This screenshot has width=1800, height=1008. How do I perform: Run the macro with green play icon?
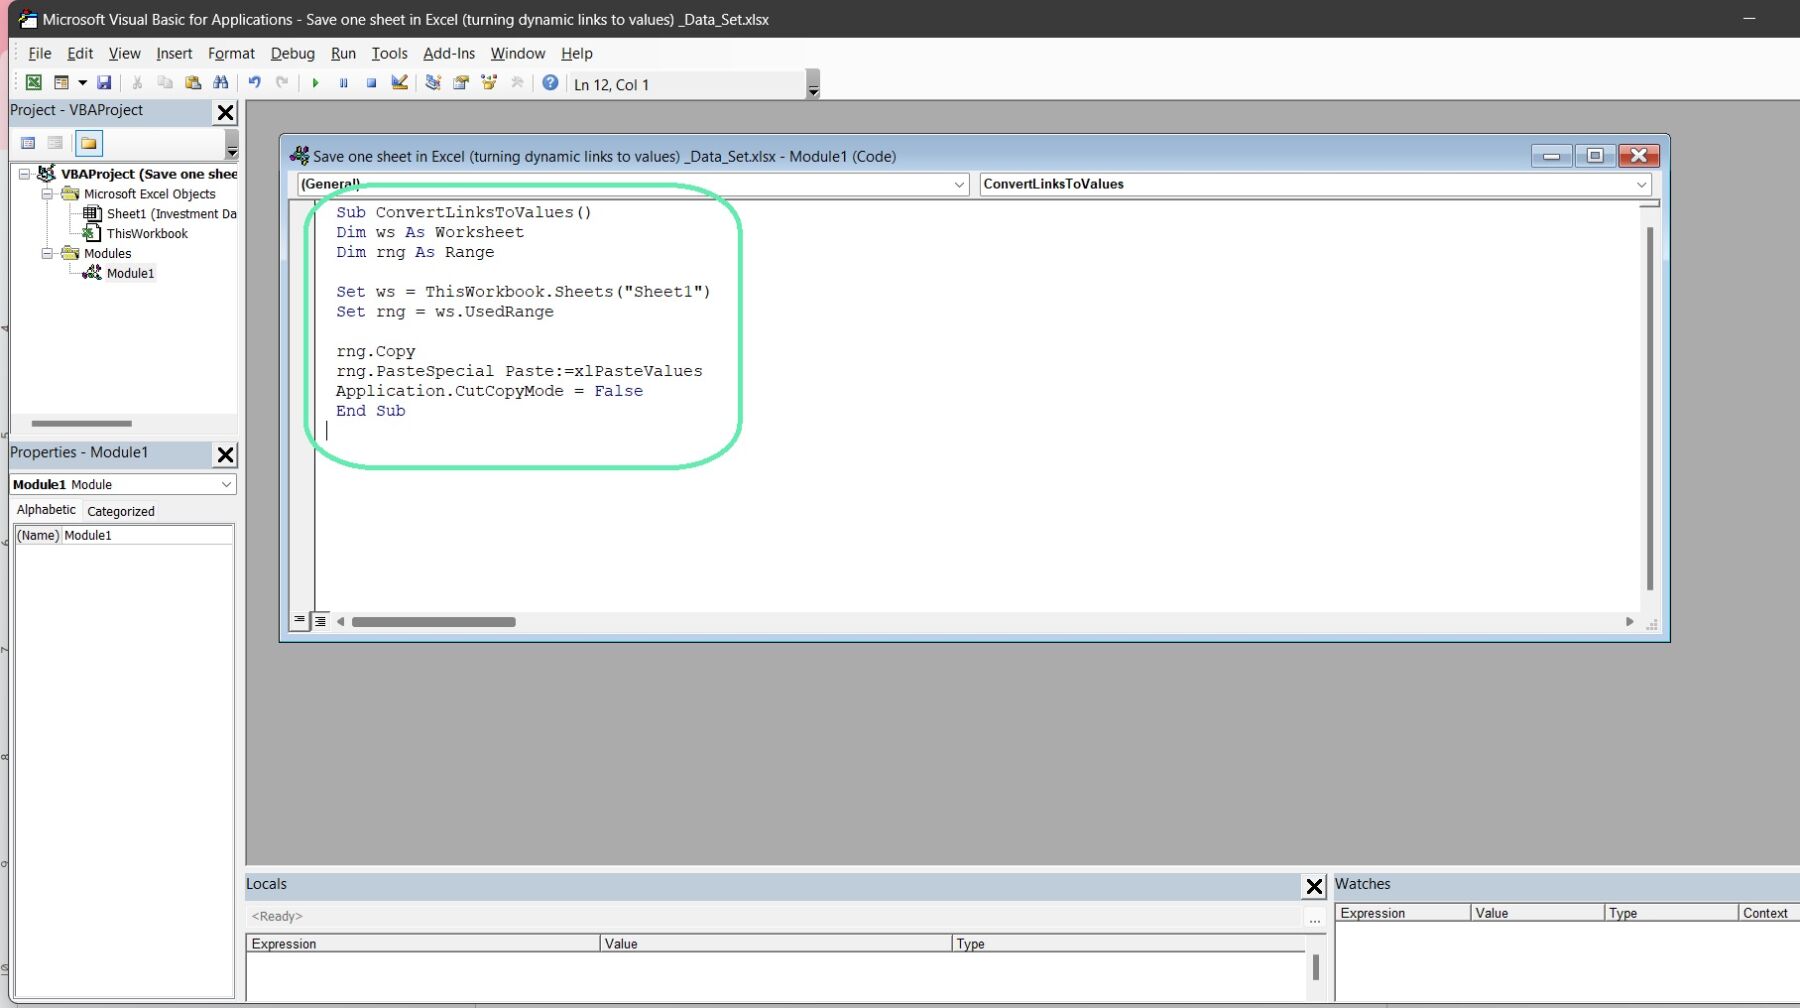(315, 83)
